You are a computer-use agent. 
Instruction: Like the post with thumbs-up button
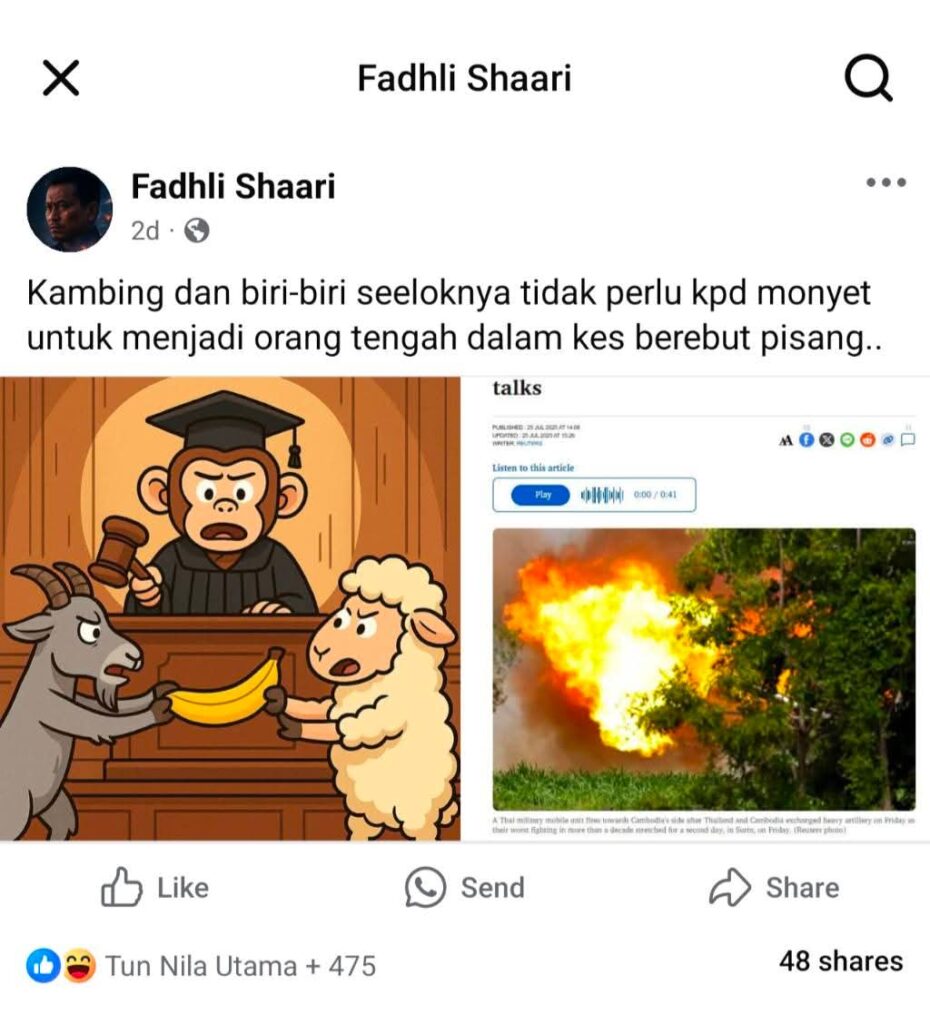coord(155,888)
